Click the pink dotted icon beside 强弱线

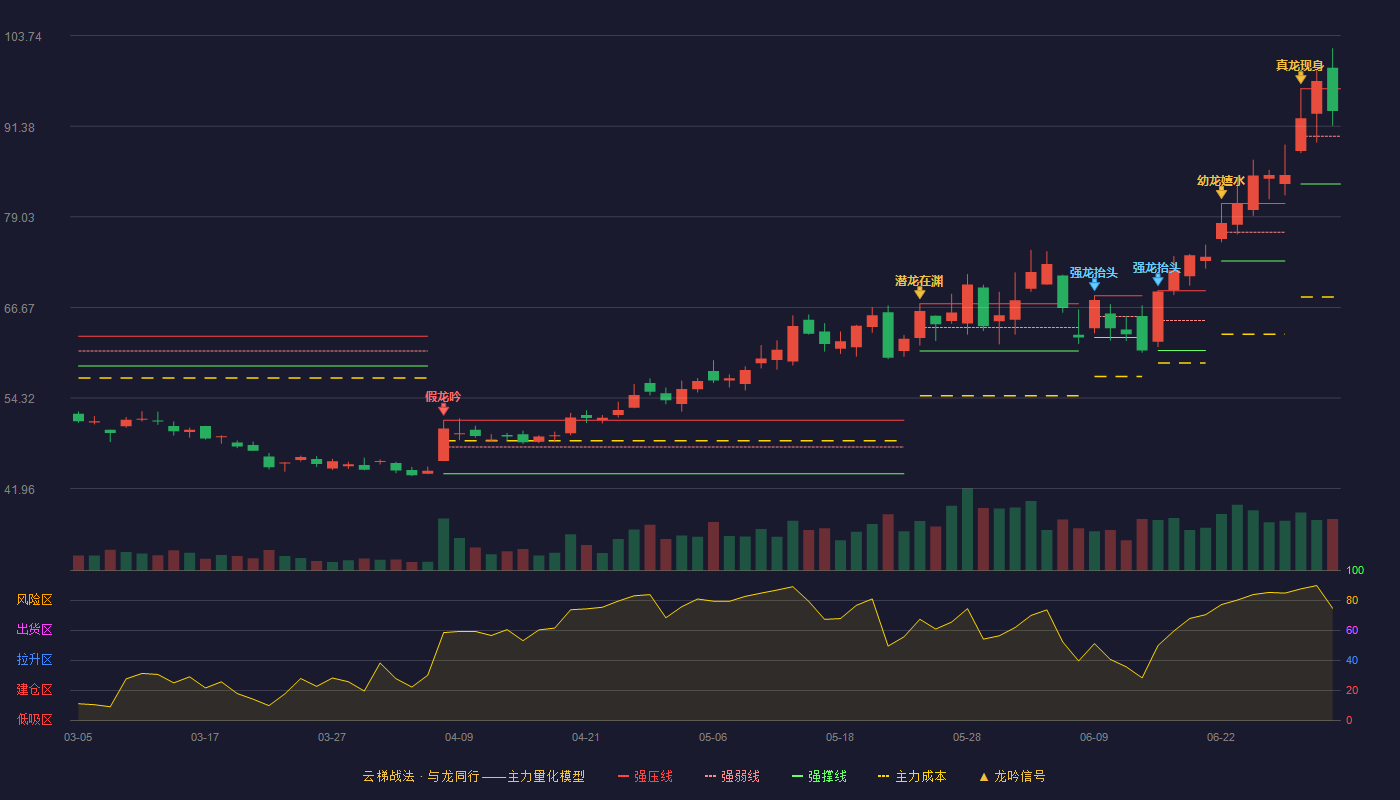(x=710, y=776)
